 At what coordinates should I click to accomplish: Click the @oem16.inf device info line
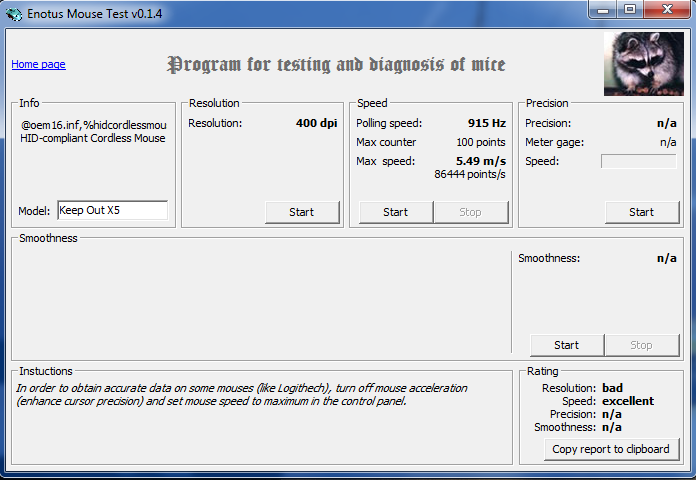(94, 125)
